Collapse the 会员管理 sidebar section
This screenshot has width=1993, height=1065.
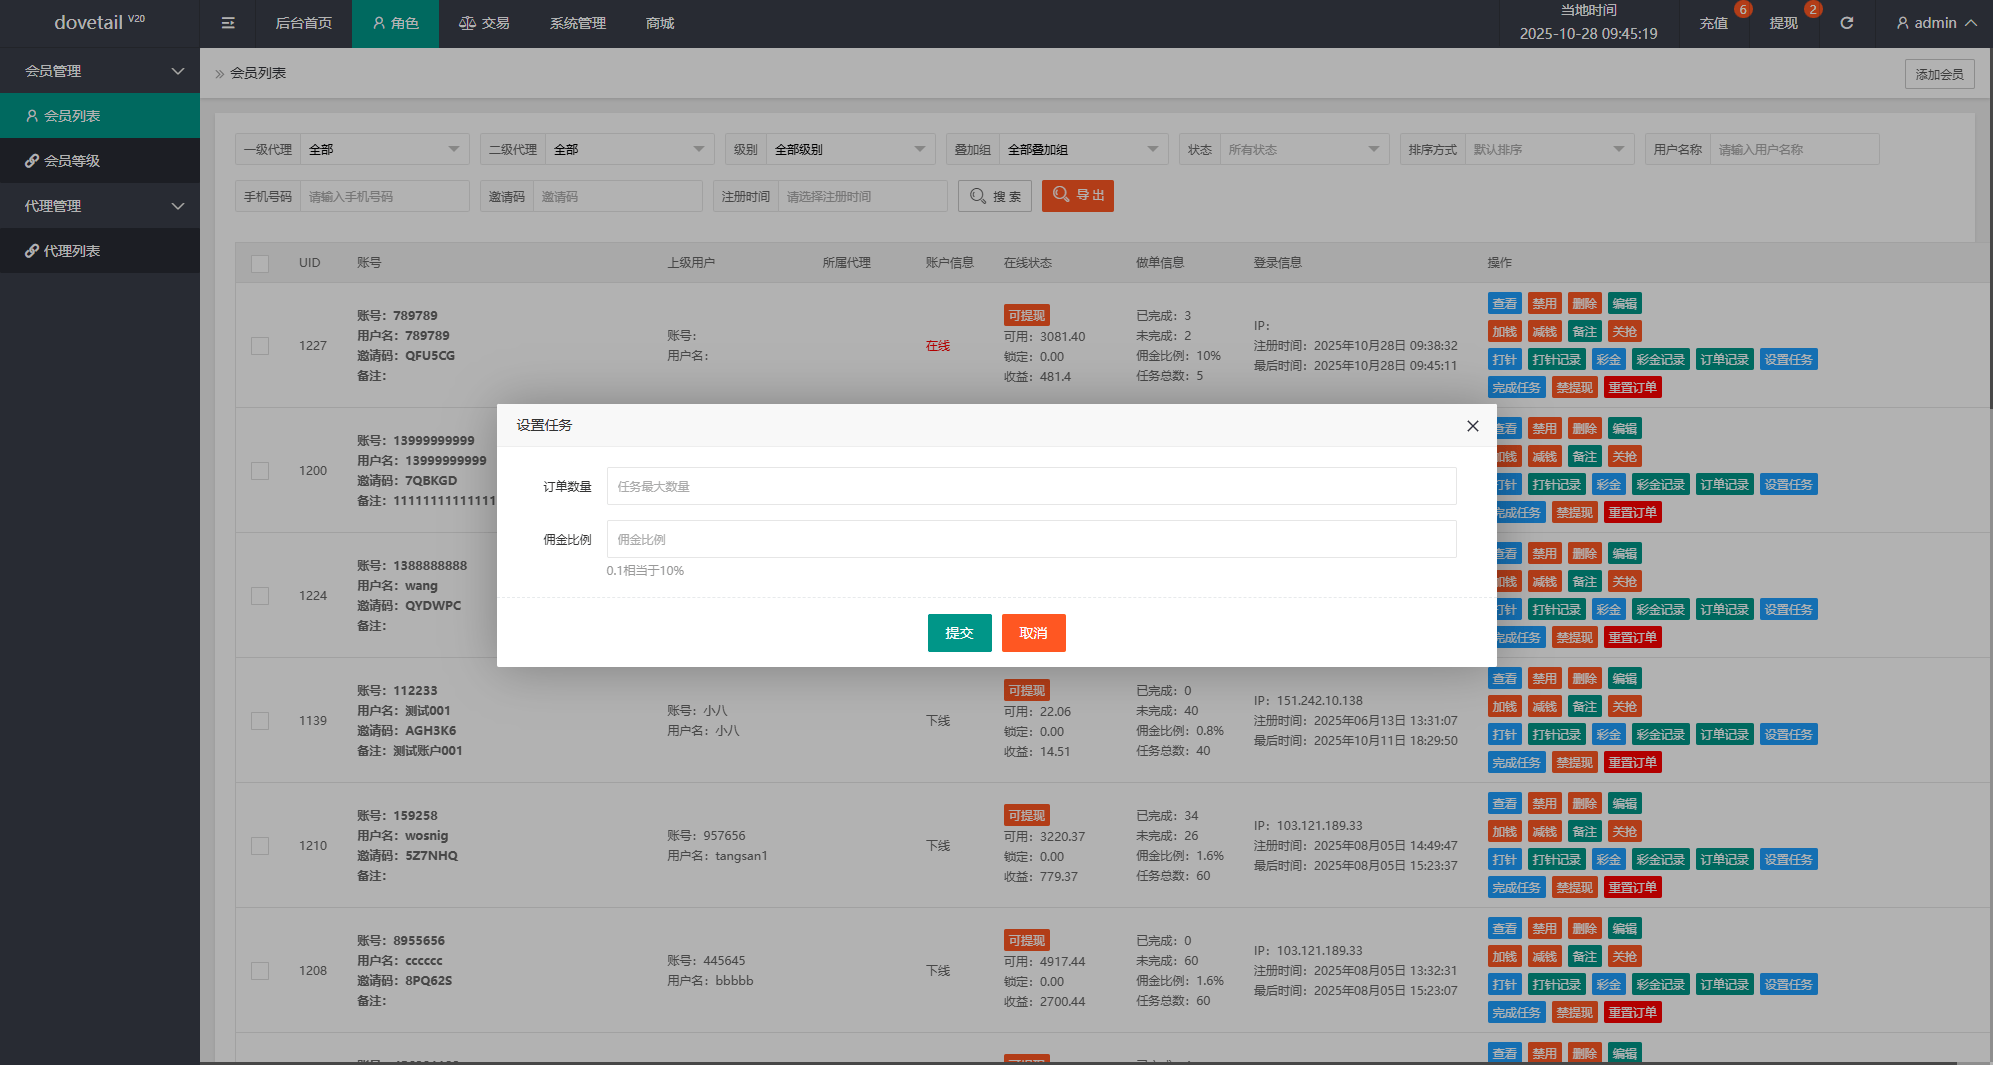coord(100,71)
